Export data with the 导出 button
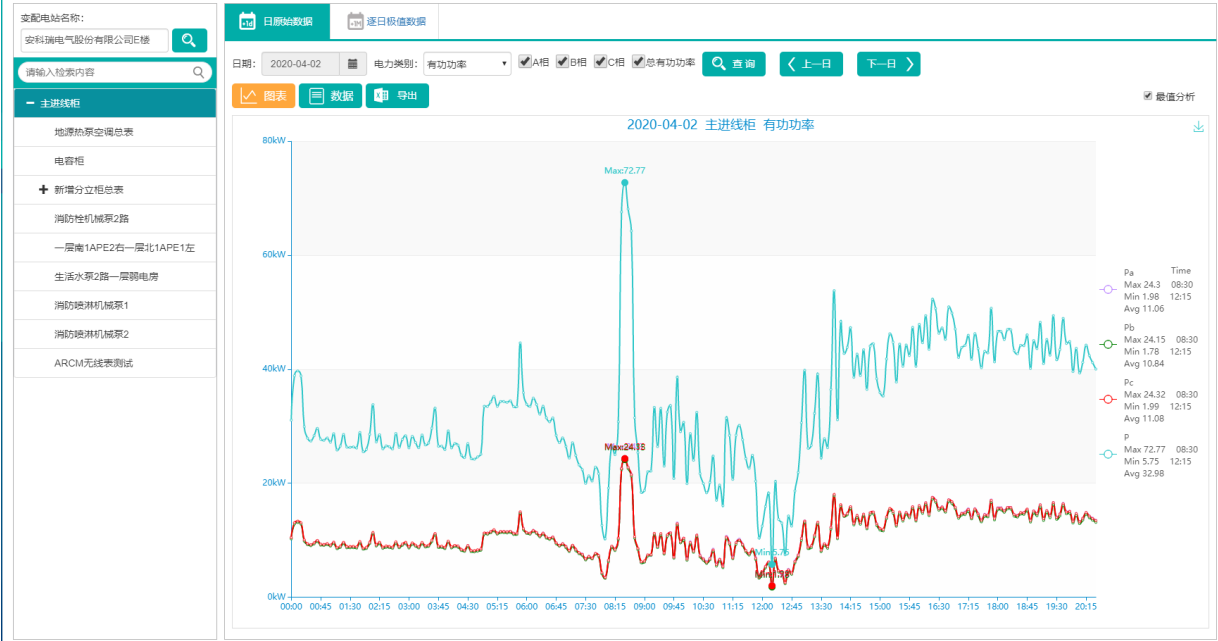The image size is (1218, 641). (397, 96)
